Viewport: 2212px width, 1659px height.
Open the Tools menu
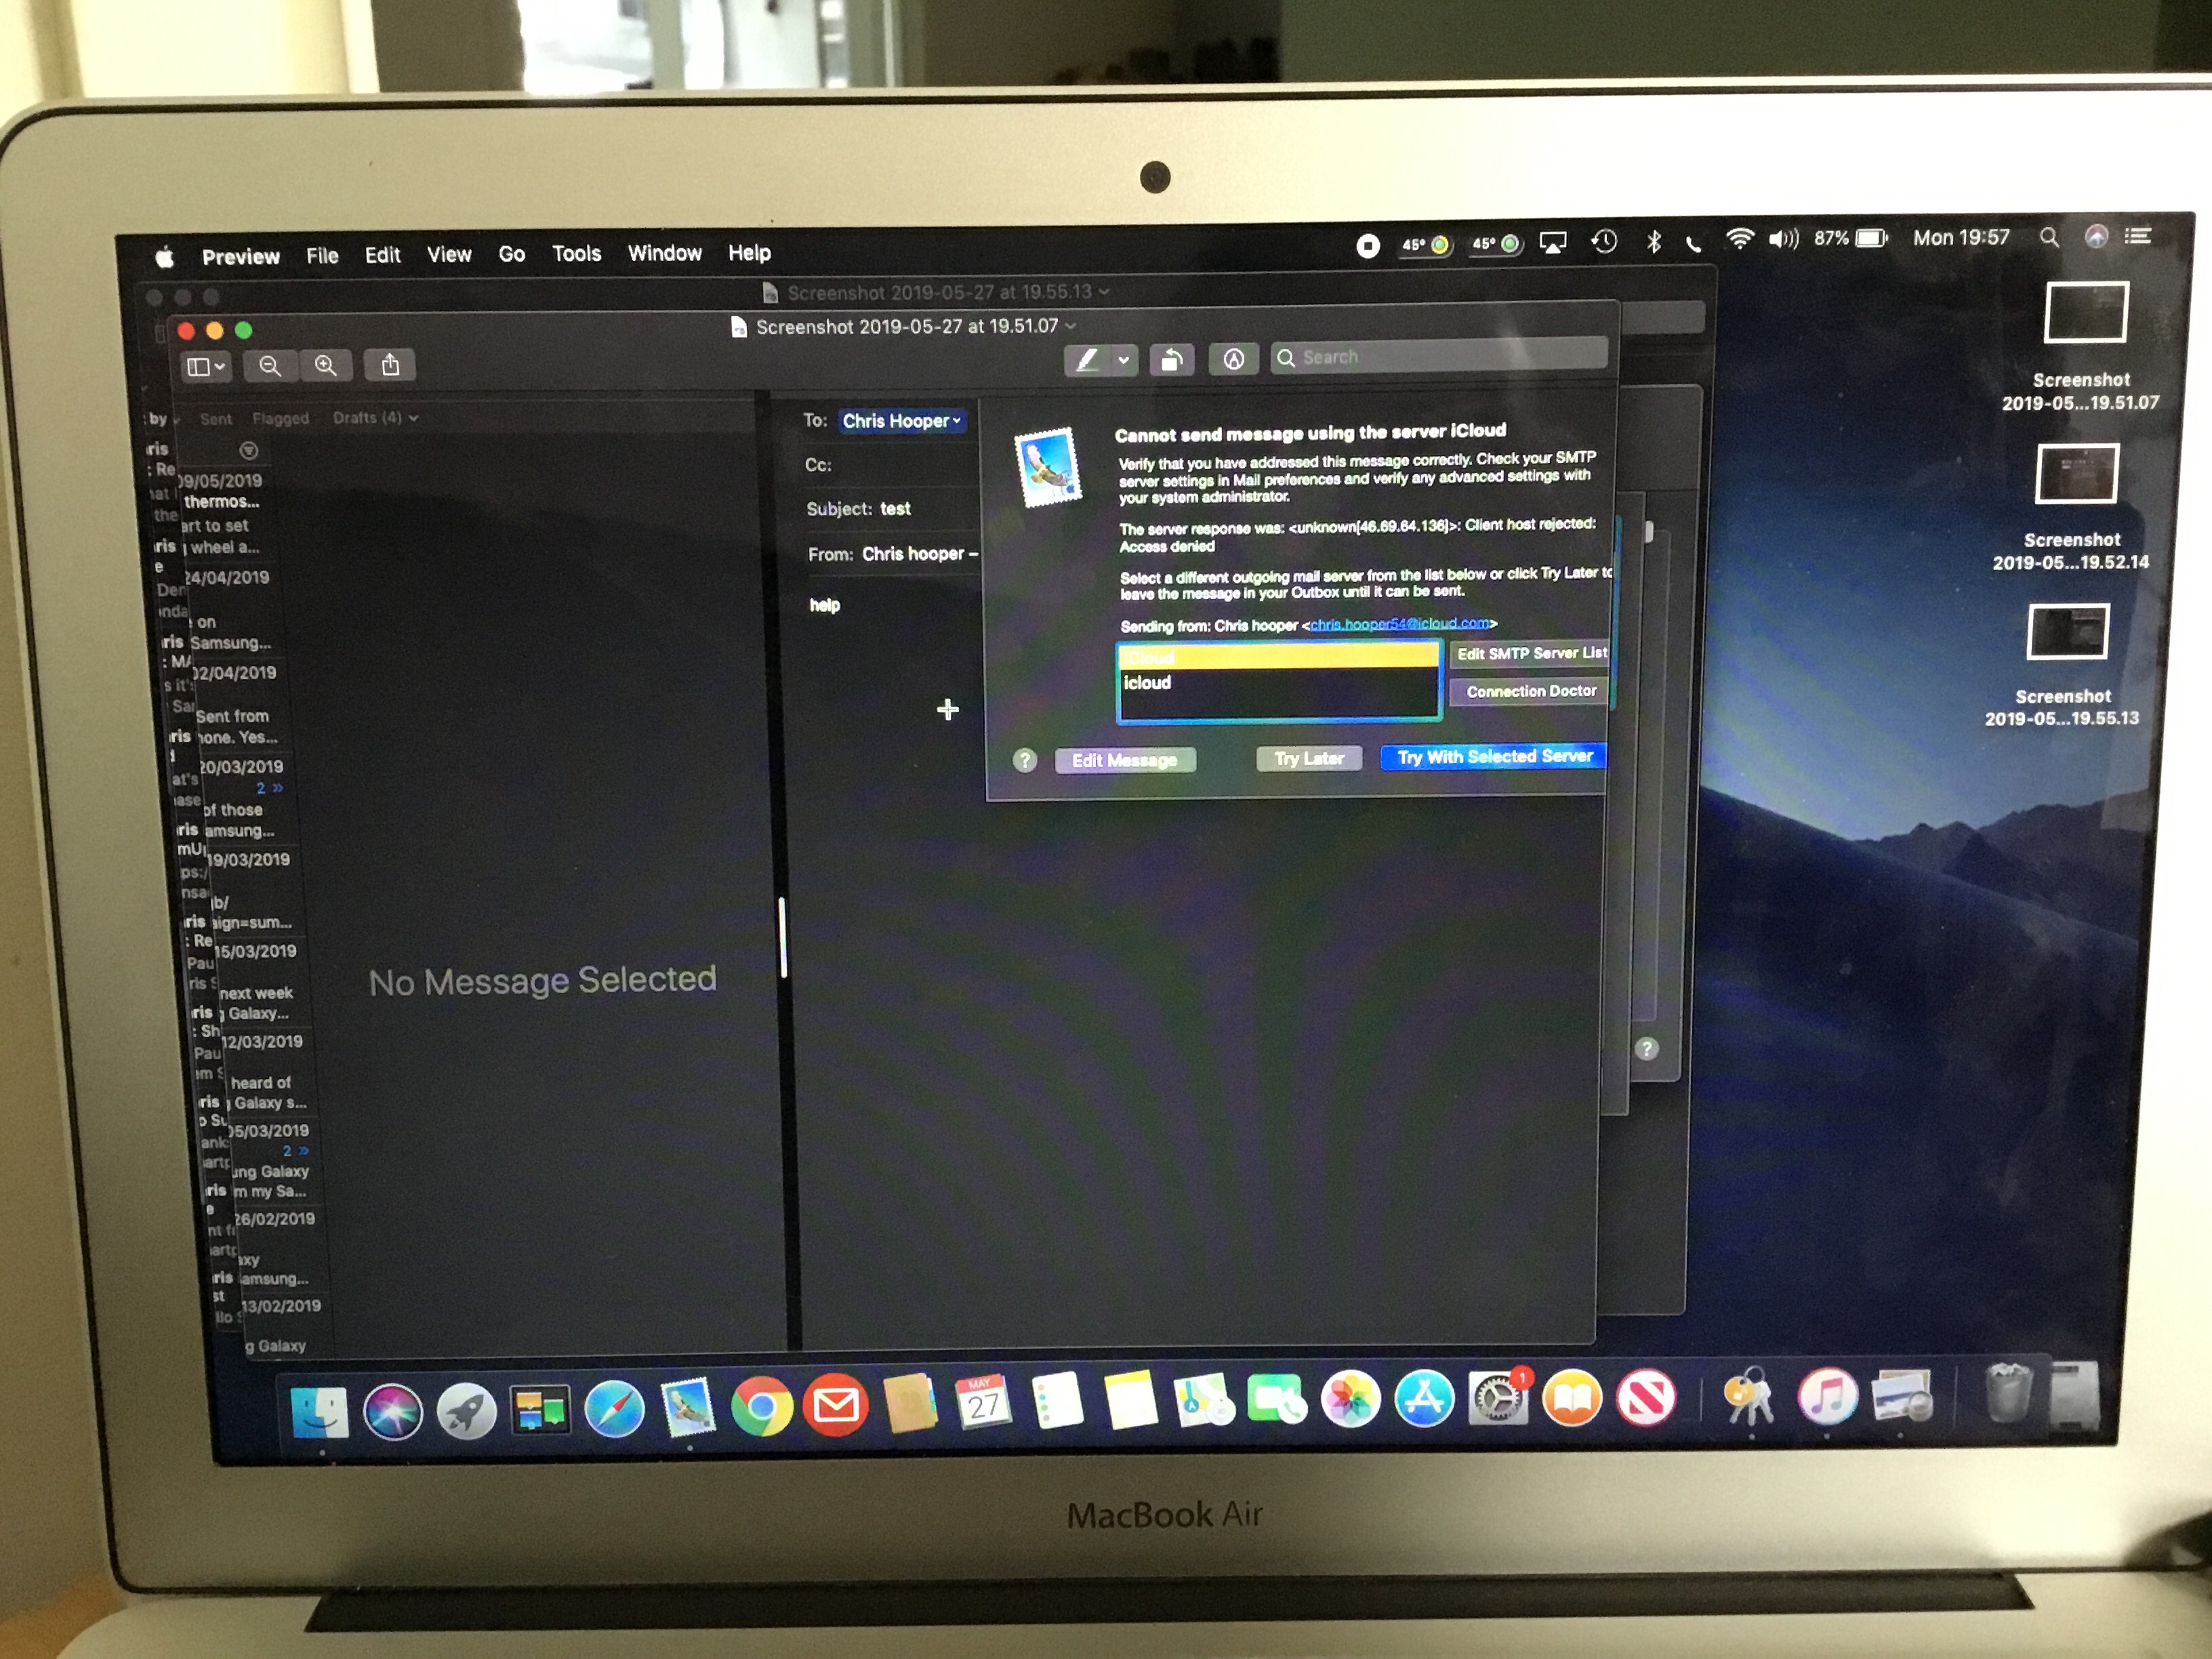tap(576, 254)
